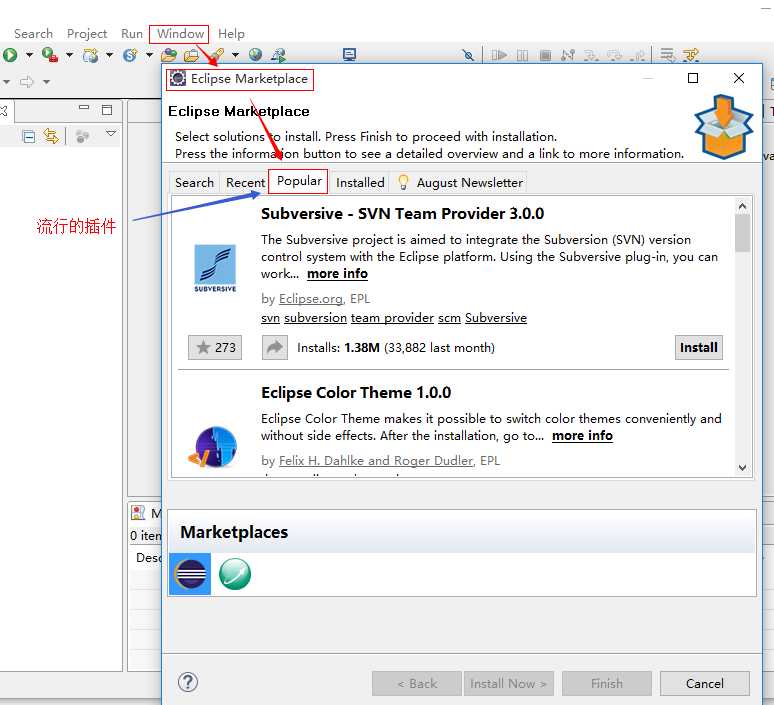Open the Eclipse.org author link
The image size is (774, 705).
[311, 299]
